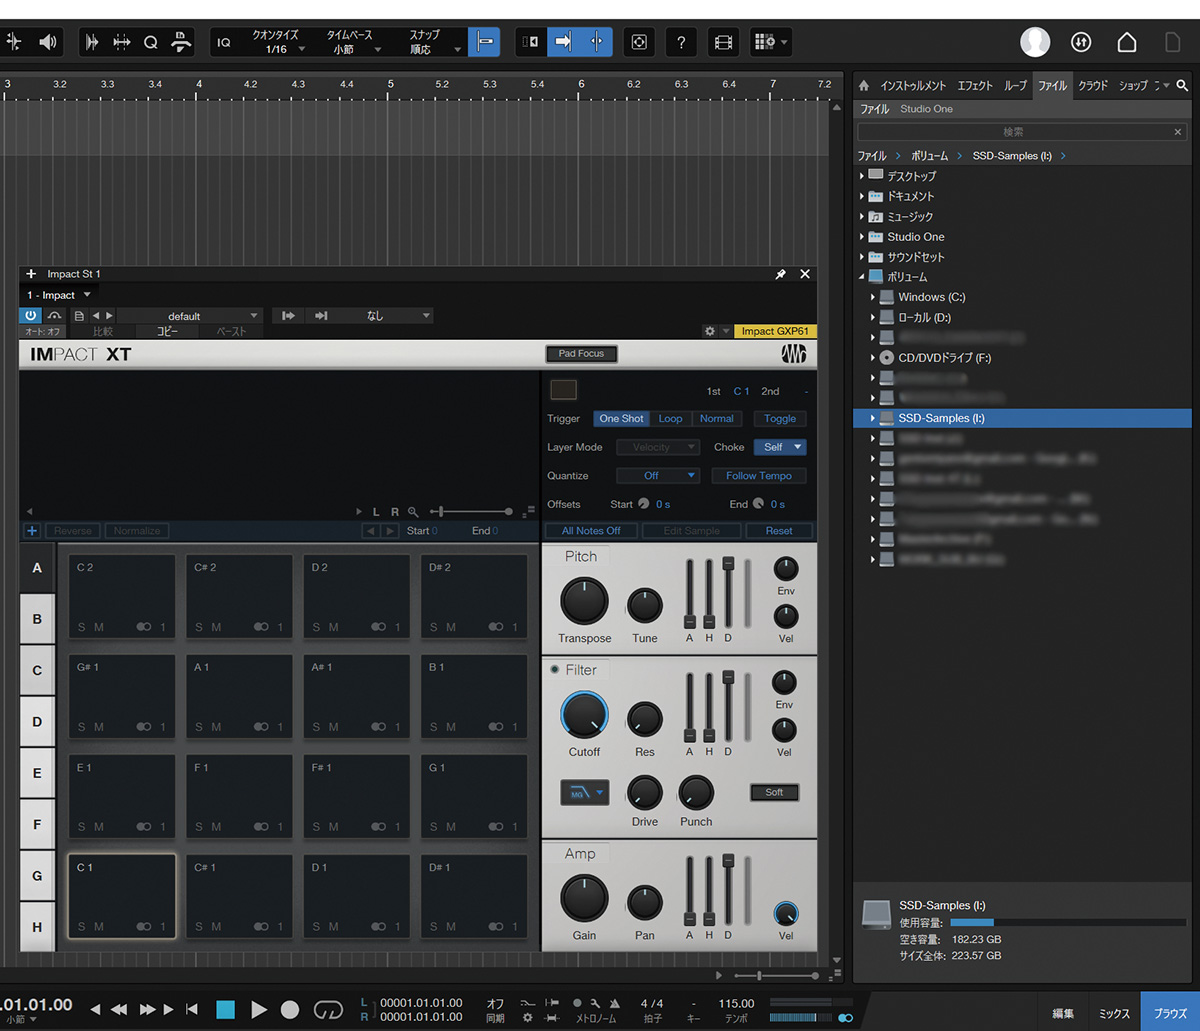Switch to the インストゥルメント browser tab
Viewport: 1200px width, 1031px height.
[913, 86]
